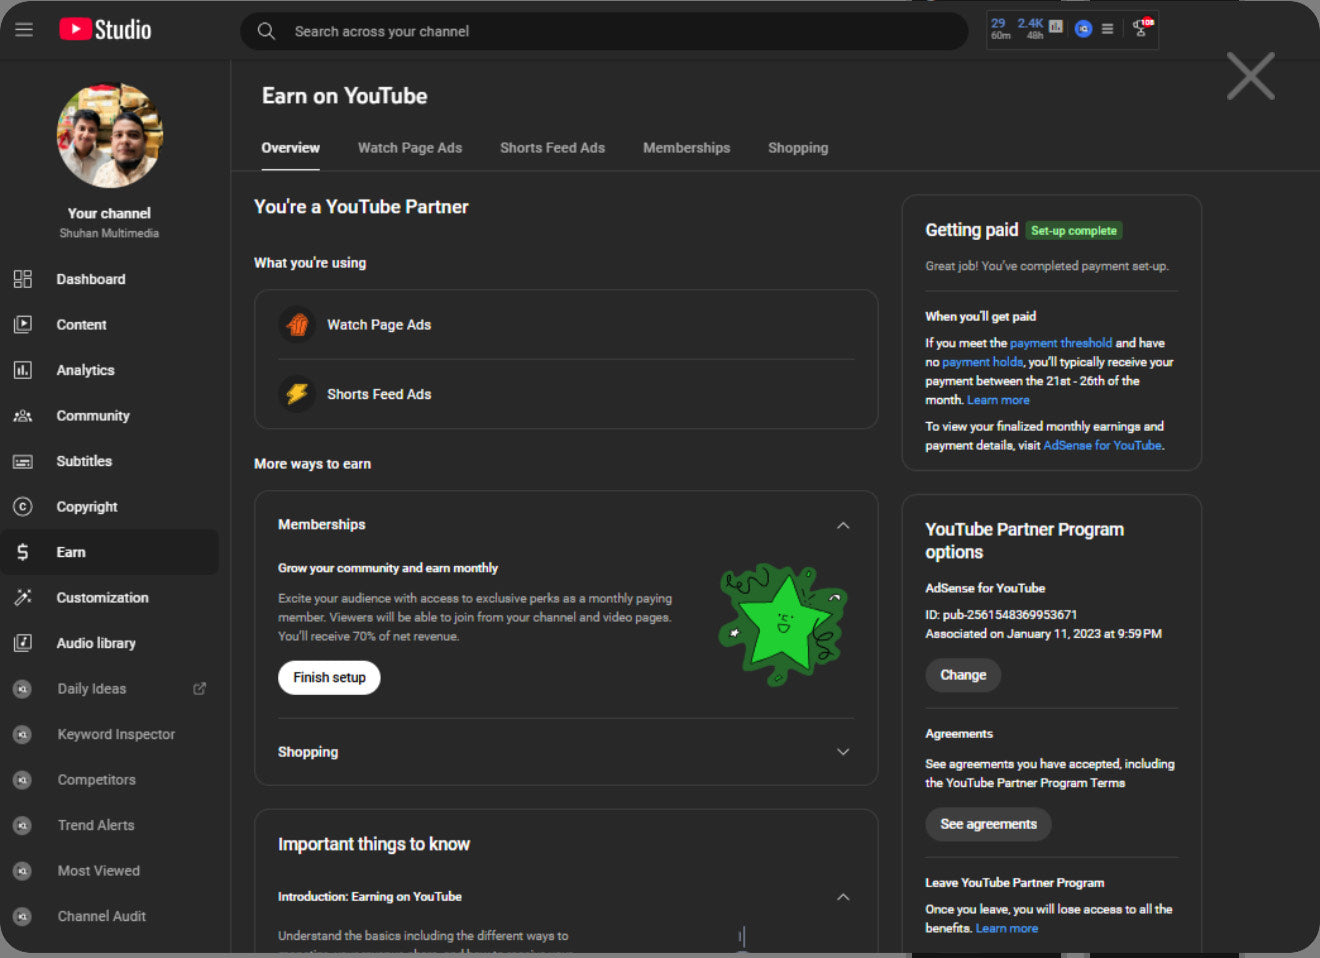Viewport: 1320px width, 958px height.
Task: Click the 2.4K views 48h stat
Action: point(1030,28)
